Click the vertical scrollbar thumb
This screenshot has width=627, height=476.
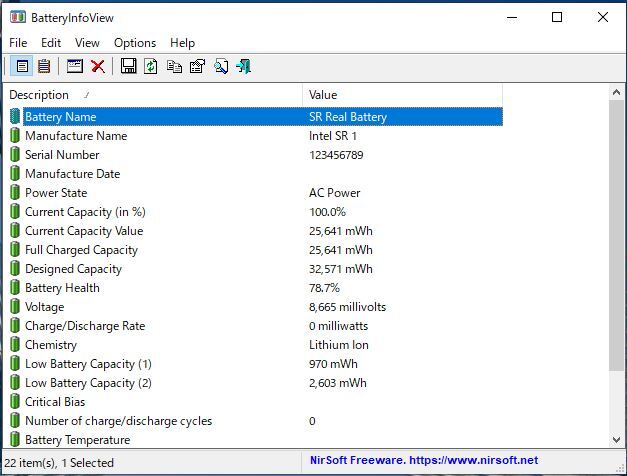[616, 236]
